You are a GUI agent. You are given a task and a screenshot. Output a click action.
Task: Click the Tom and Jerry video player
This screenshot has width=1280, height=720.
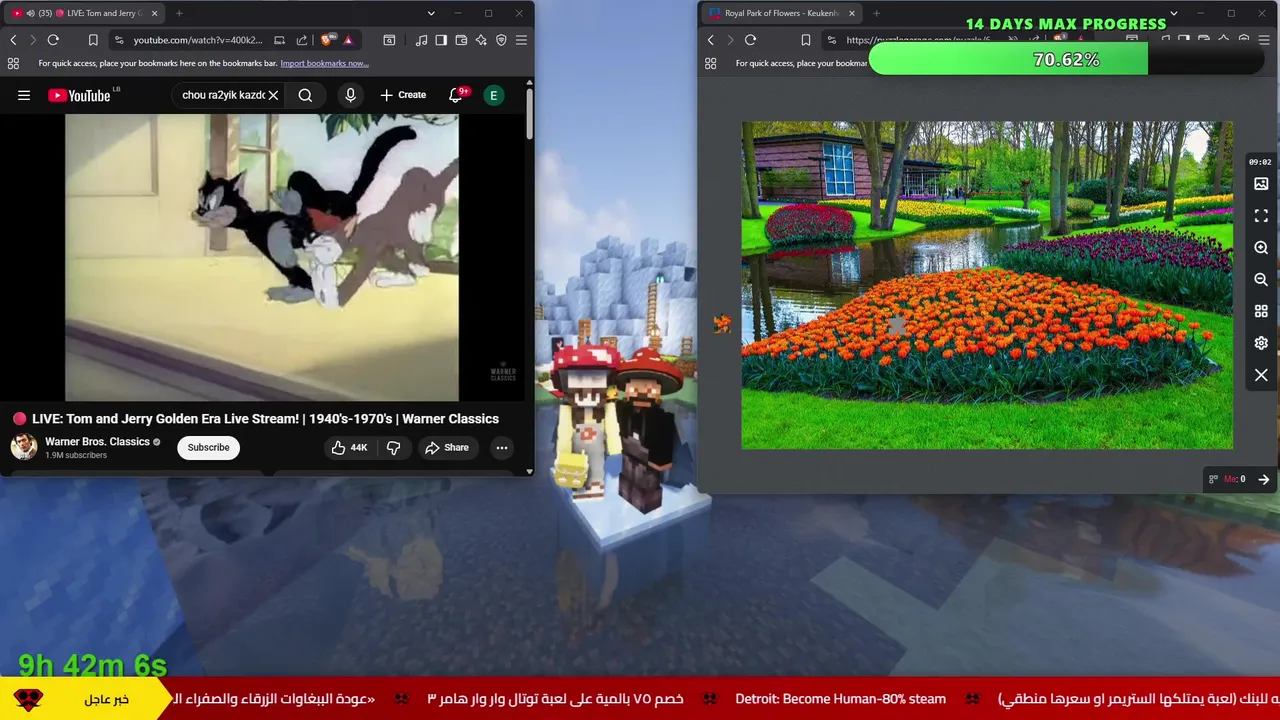tap(262, 257)
